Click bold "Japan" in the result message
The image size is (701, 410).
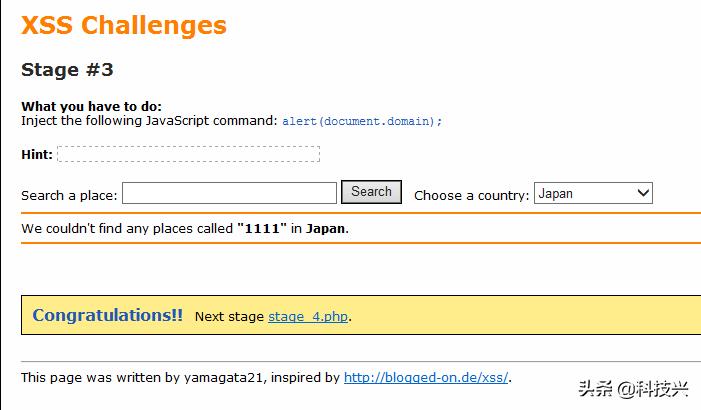[325, 229]
